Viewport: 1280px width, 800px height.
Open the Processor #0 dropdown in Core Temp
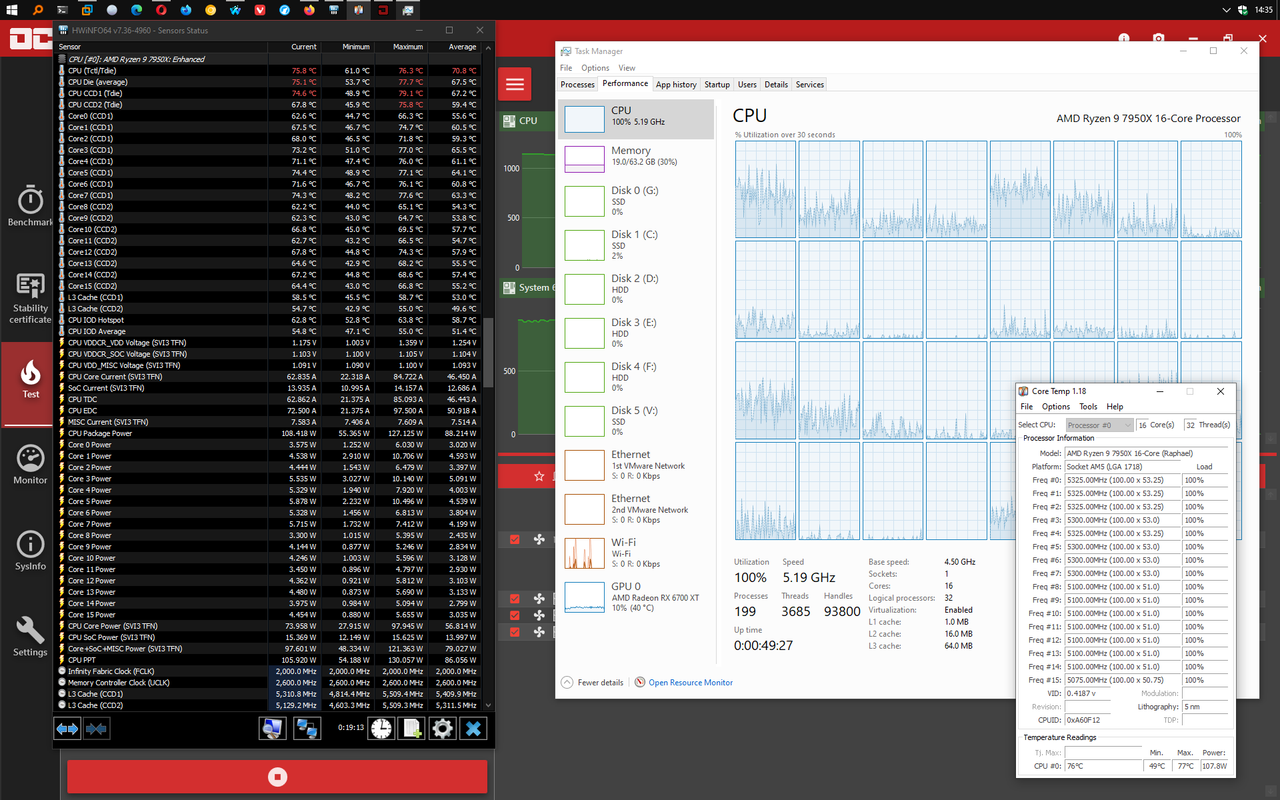[x=1100, y=424]
